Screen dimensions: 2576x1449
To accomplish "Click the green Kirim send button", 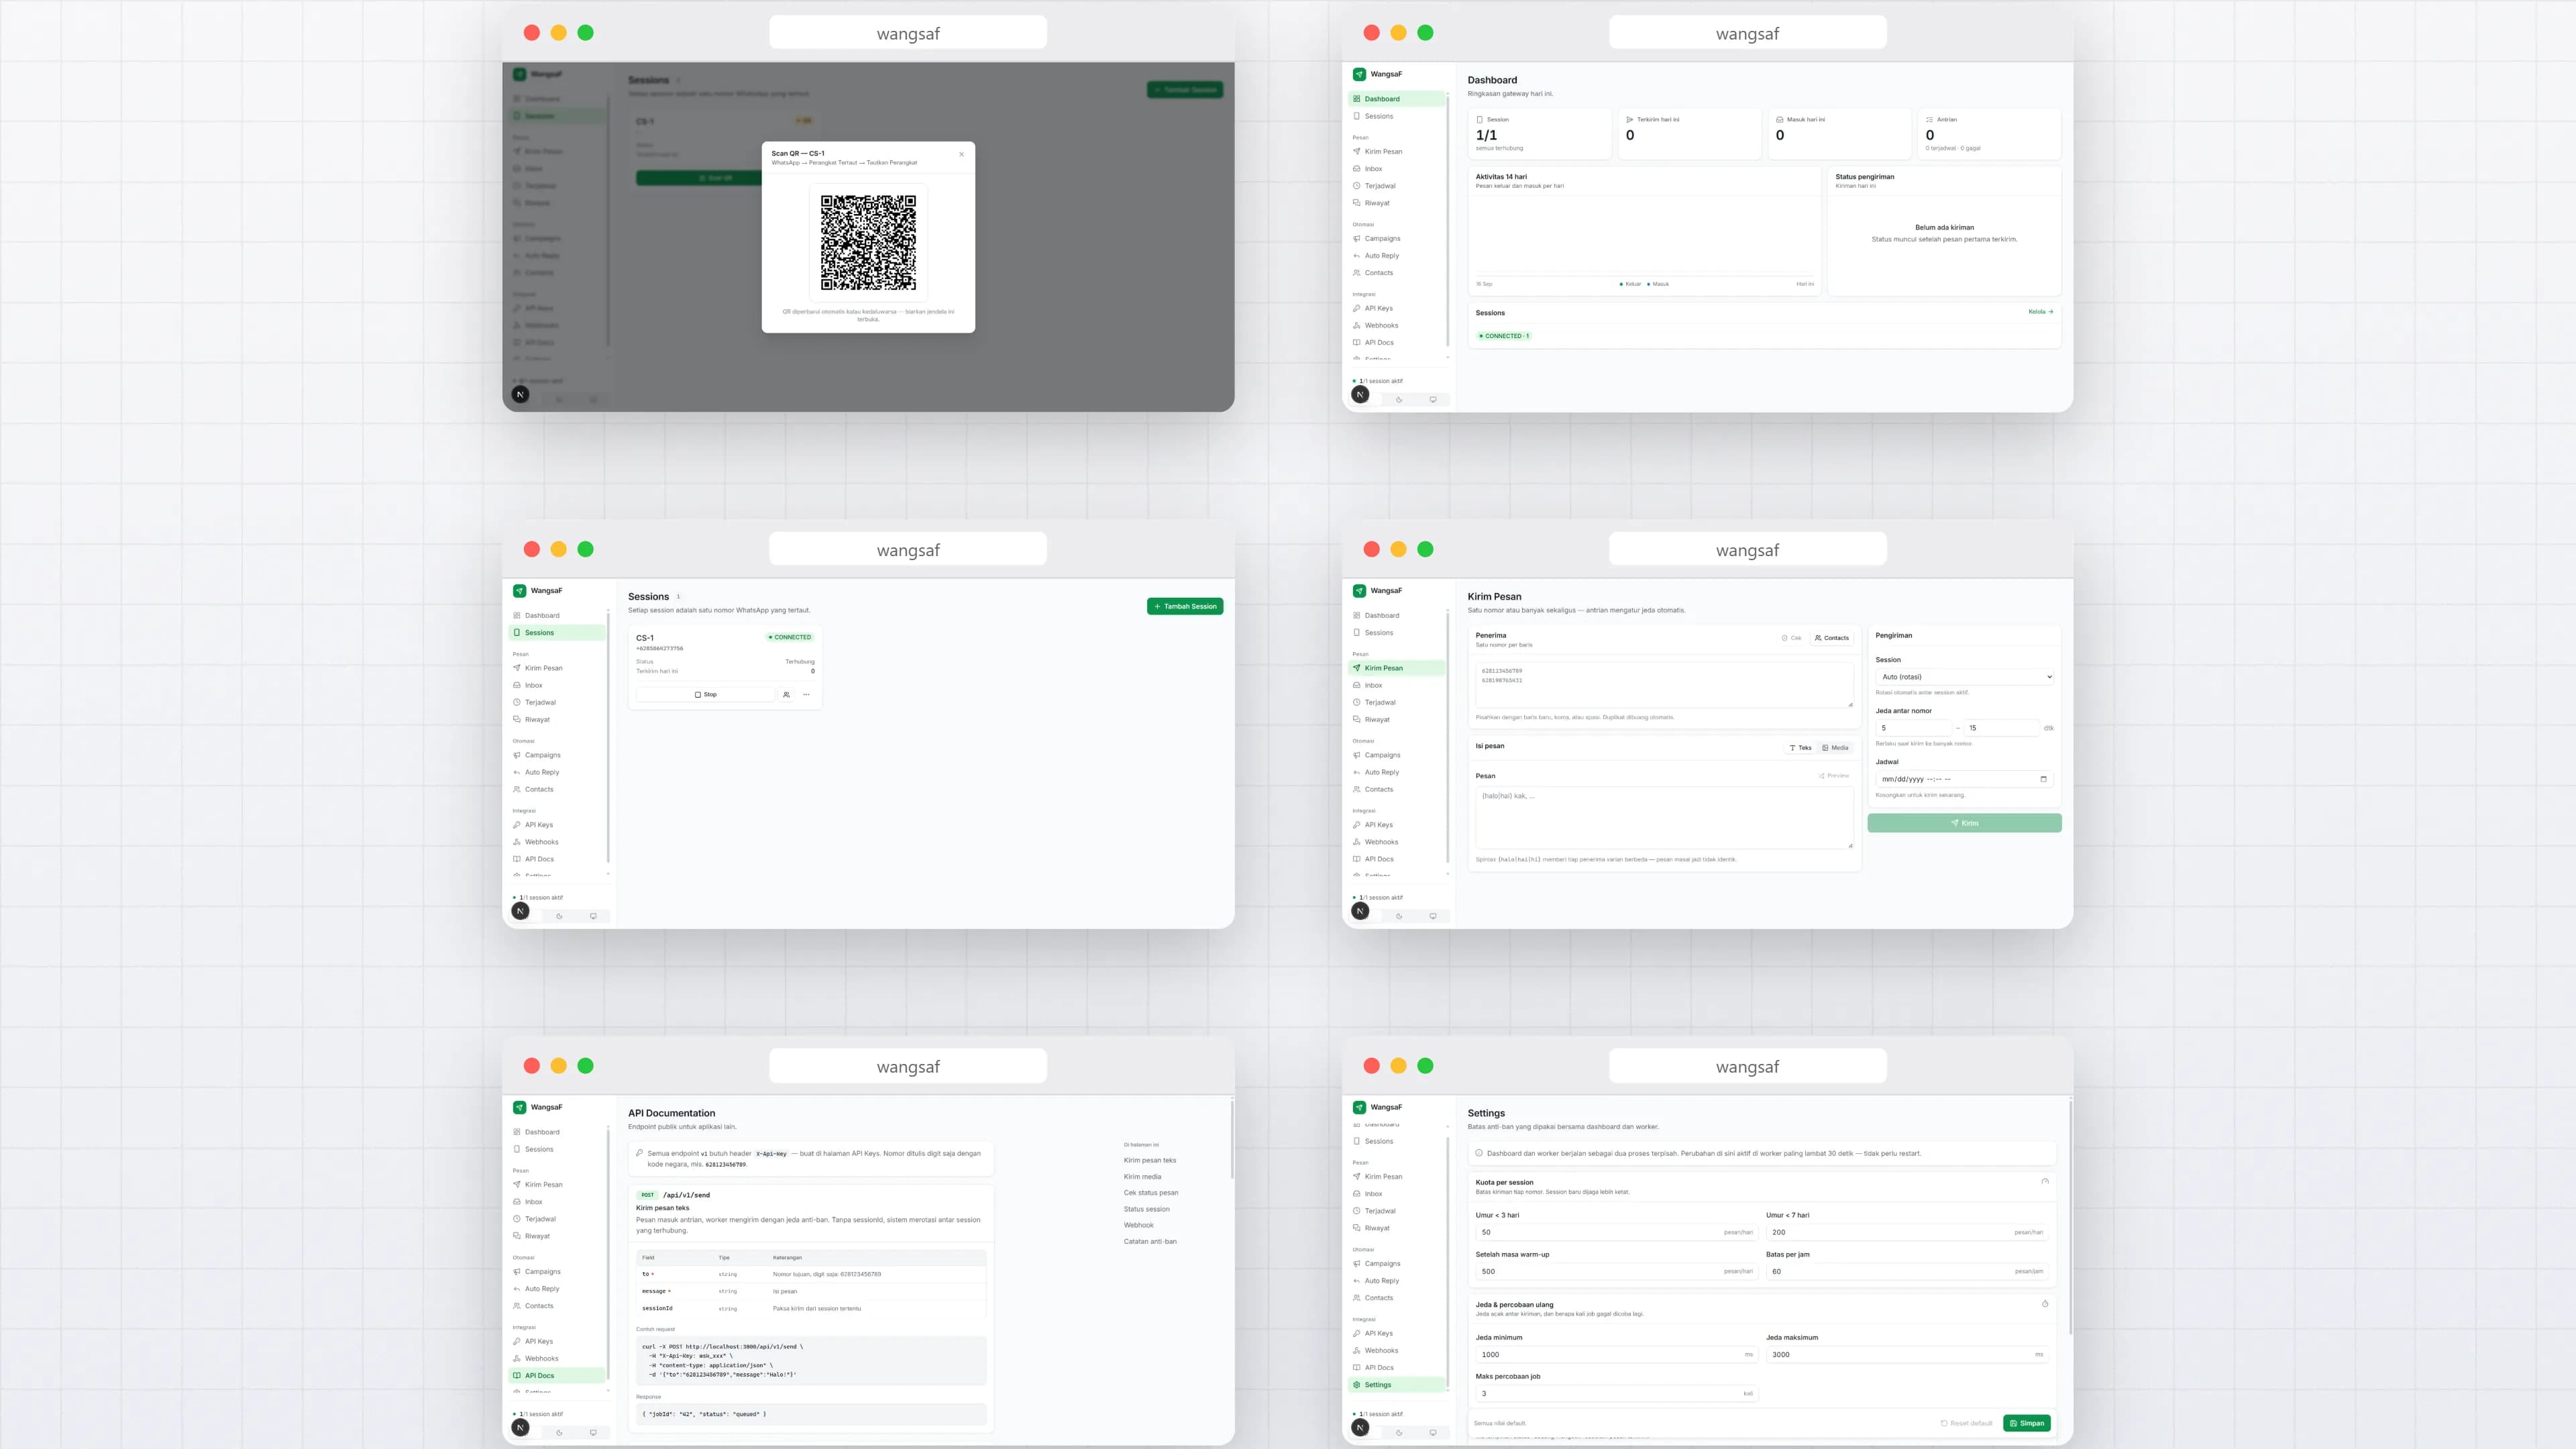I will (x=1965, y=823).
